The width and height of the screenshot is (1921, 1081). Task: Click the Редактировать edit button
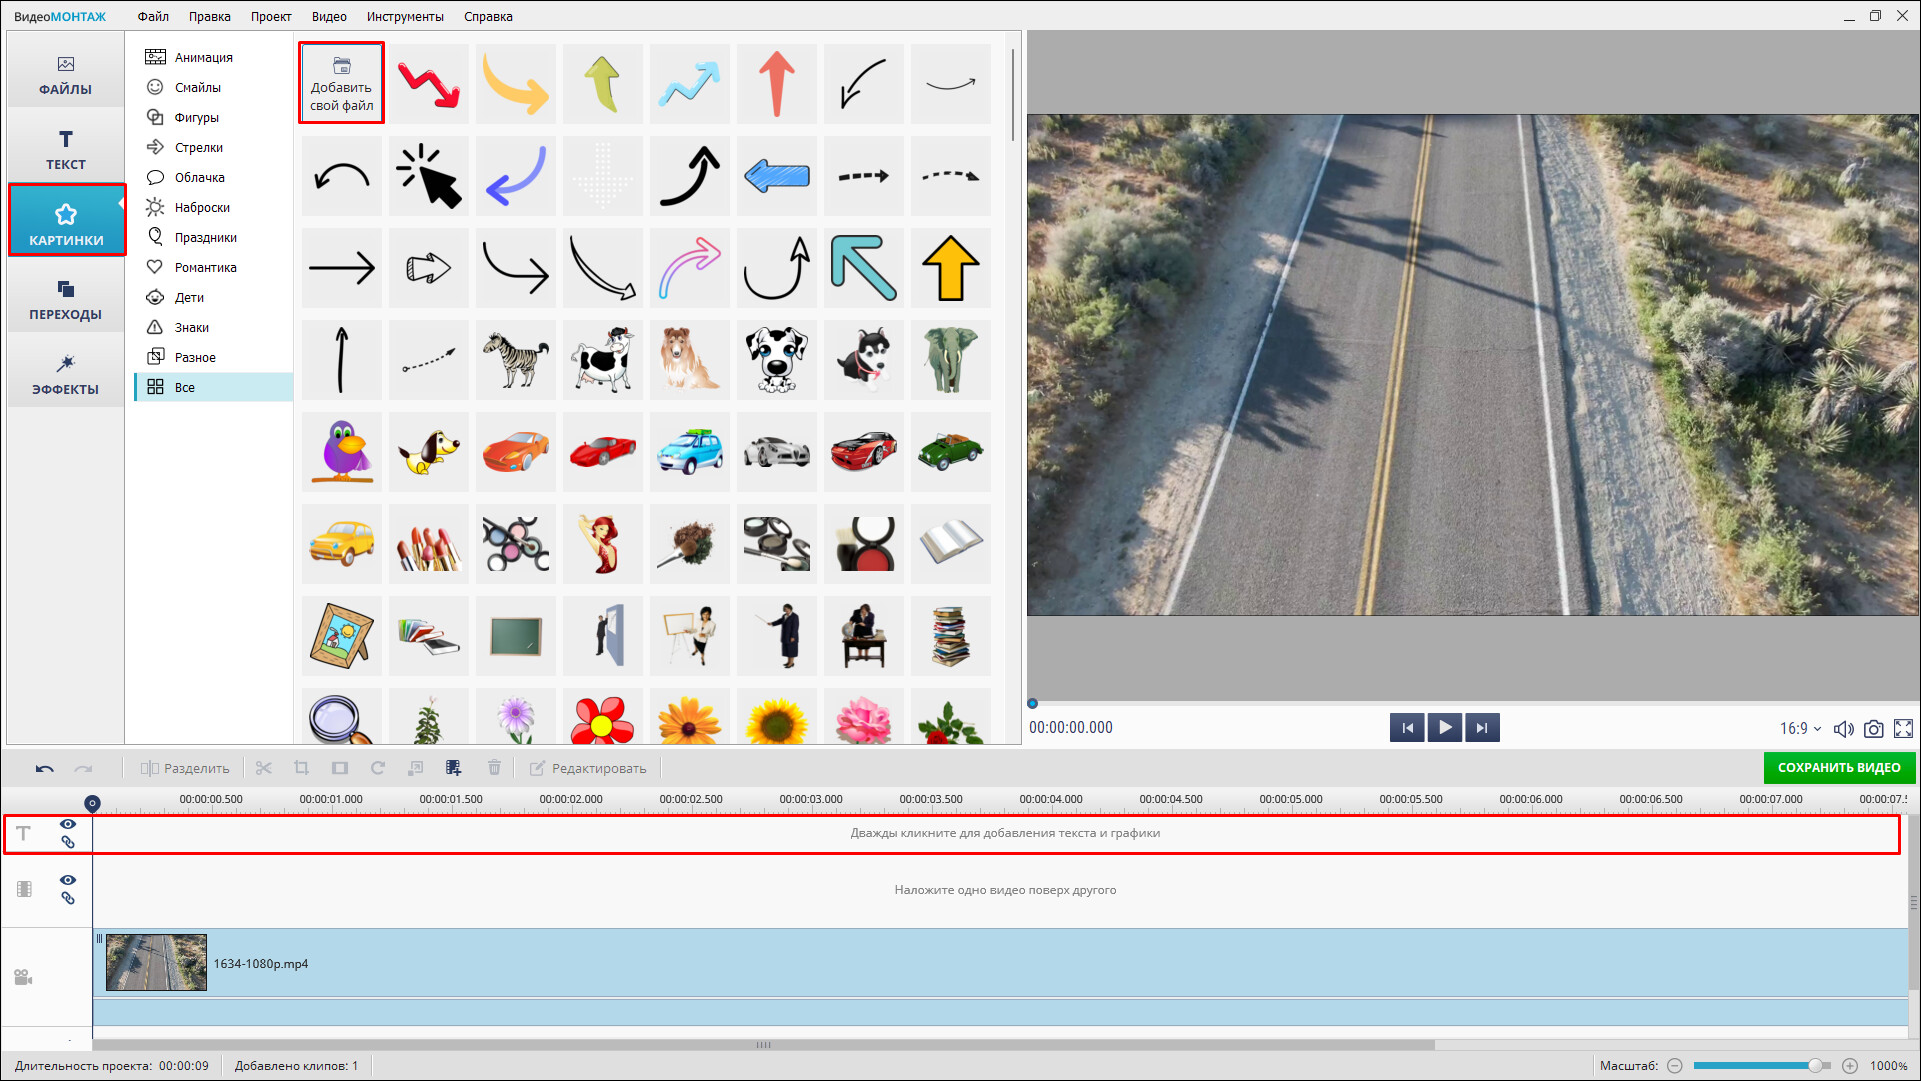pyautogui.click(x=588, y=768)
